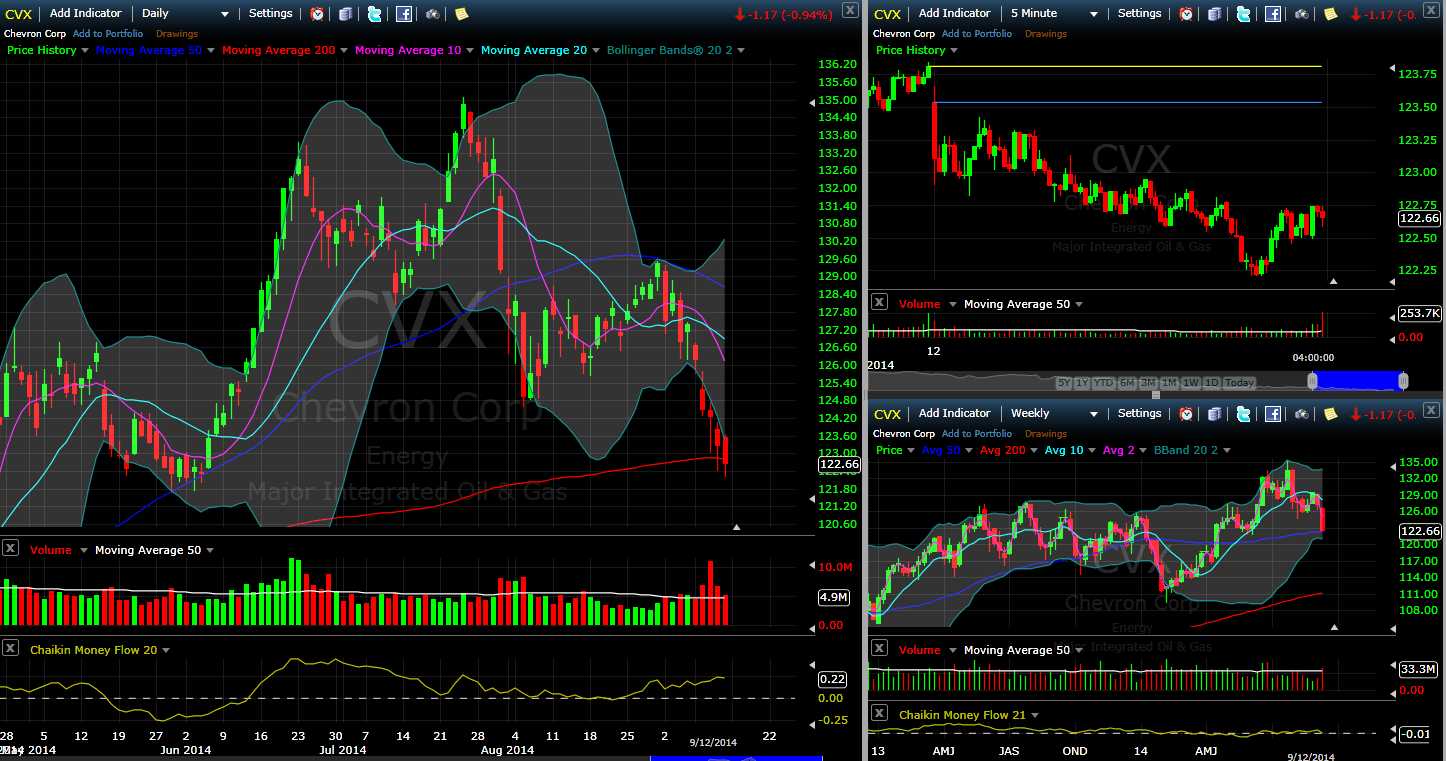Viewport: 1446px width, 761px height.
Task: Click the CVX symbol in Weekly chart
Action: click(888, 414)
